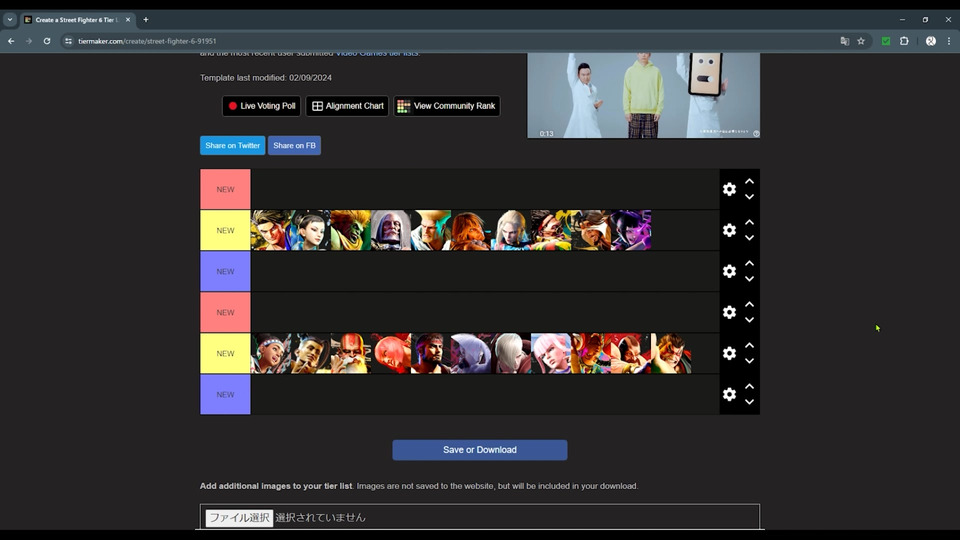
Task: Open settings gear of the bottom blue tier
Action: (729, 394)
